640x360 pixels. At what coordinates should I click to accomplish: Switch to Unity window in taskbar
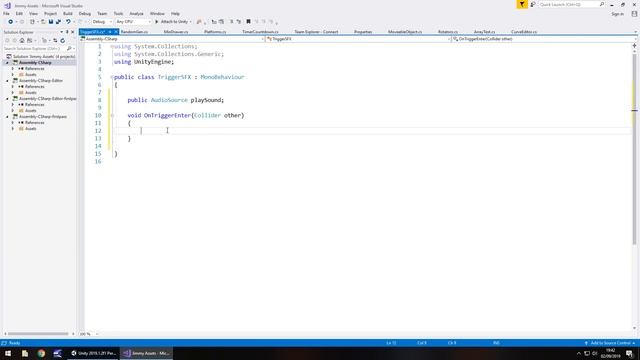click(x=93, y=353)
